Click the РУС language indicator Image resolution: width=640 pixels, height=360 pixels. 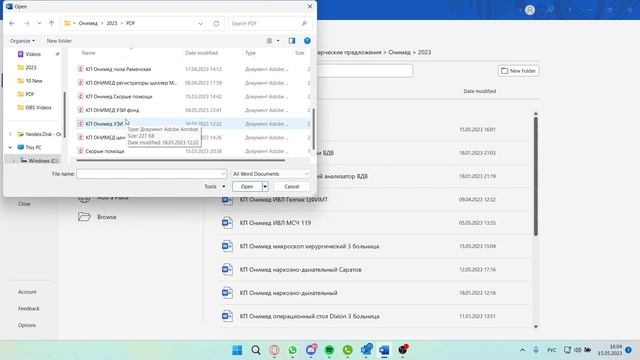click(552, 350)
